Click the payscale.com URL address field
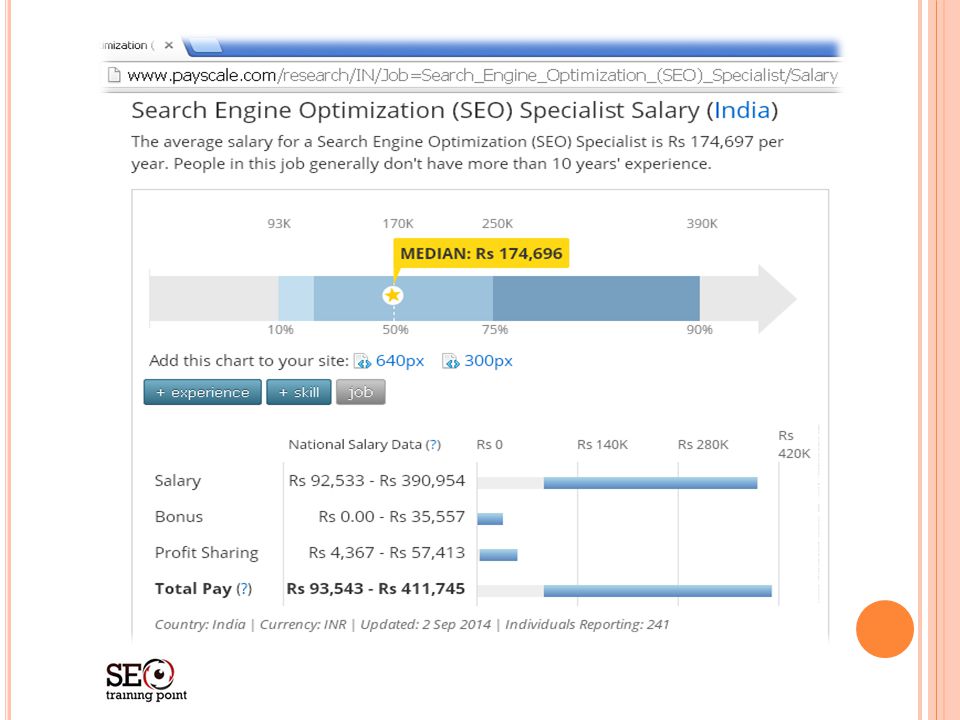Image resolution: width=960 pixels, height=720 pixels. (482, 75)
